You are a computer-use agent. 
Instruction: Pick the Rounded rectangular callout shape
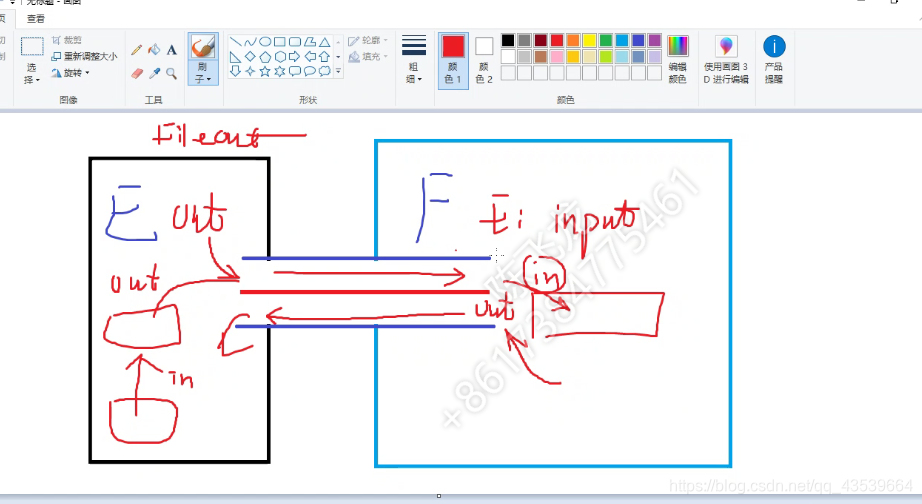295,71
